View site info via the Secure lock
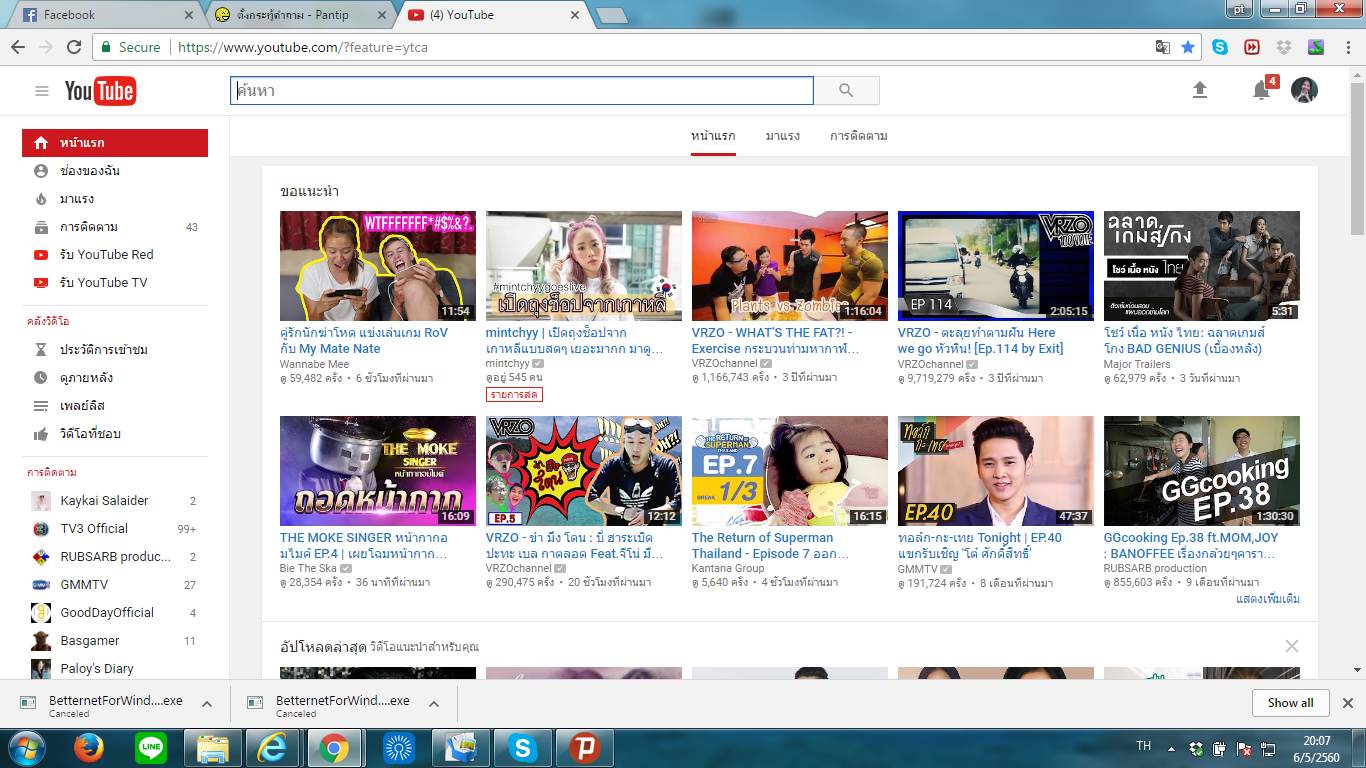This screenshot has width=1366, height=768. [129, 47]
